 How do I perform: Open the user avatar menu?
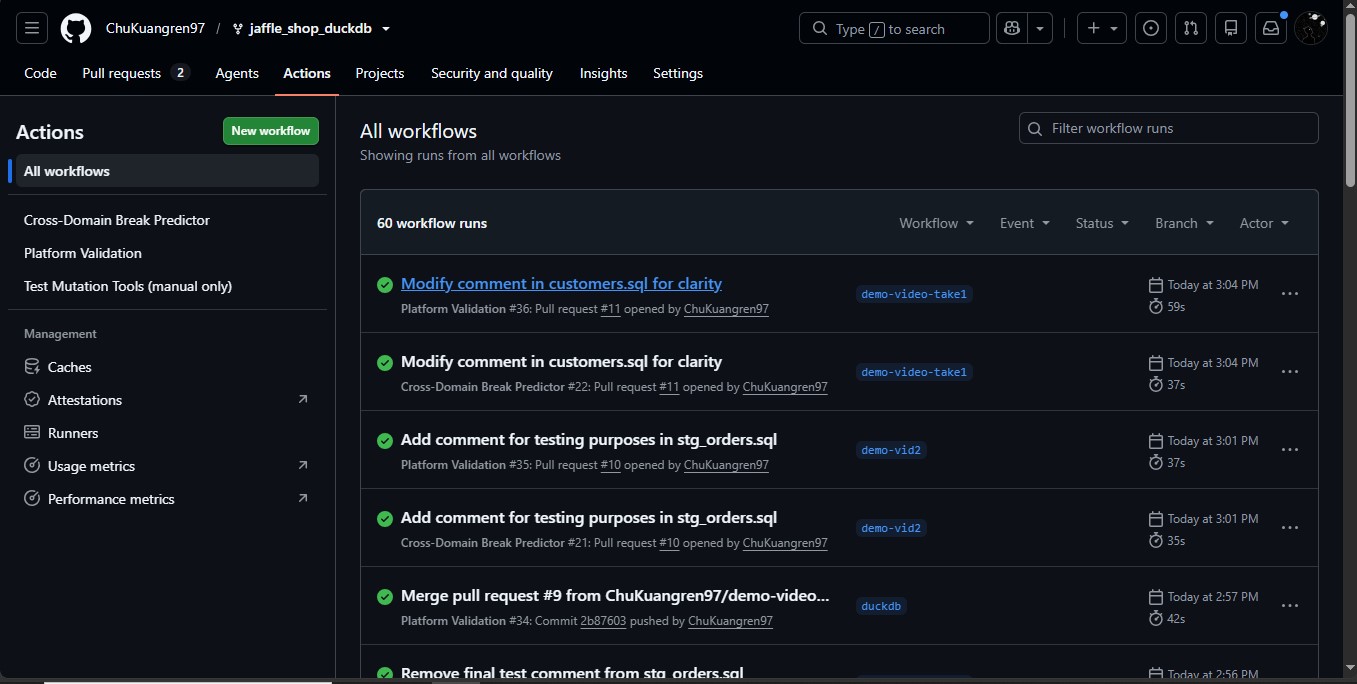1311,28
